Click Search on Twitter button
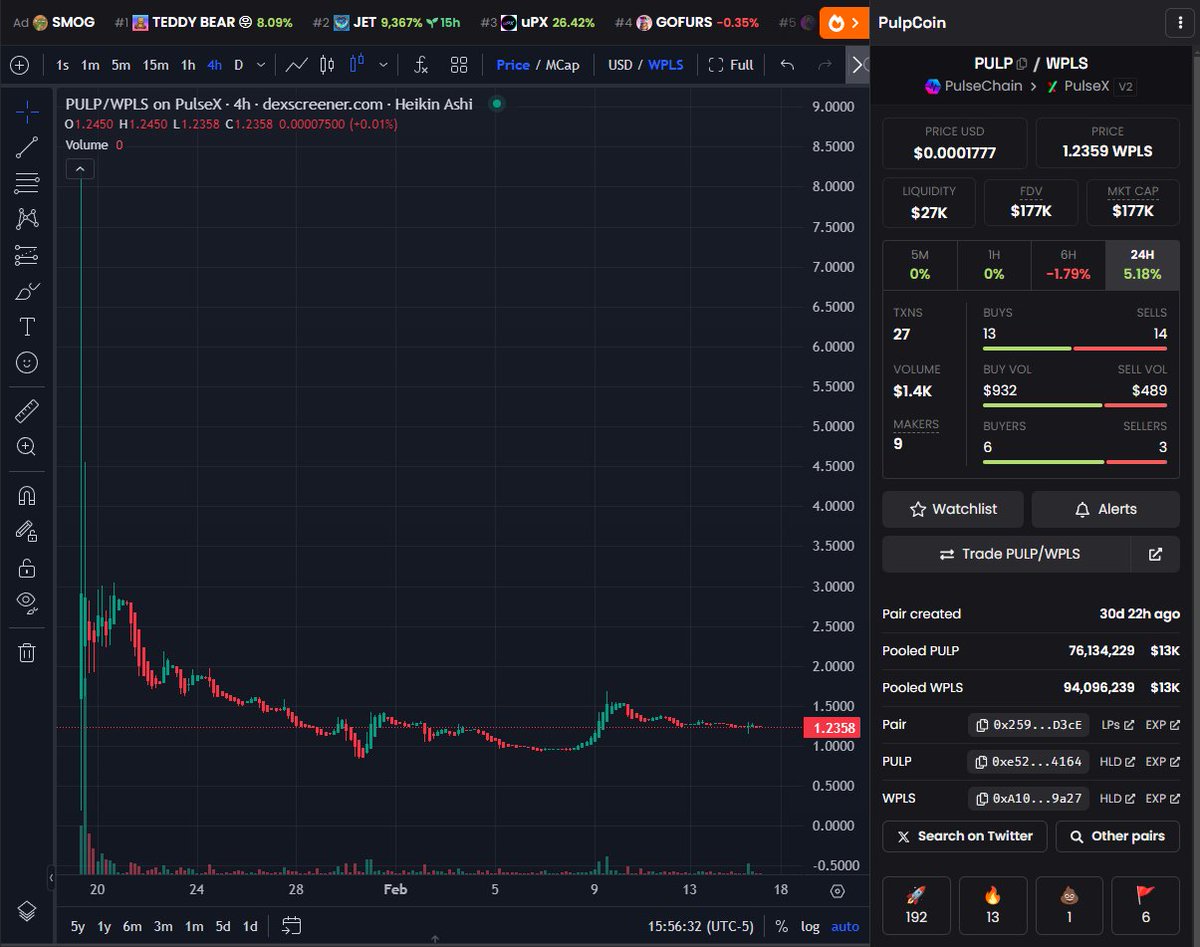Image resolution: width=1200 pixels, height=947 pixels. click(x=964, y=836)
